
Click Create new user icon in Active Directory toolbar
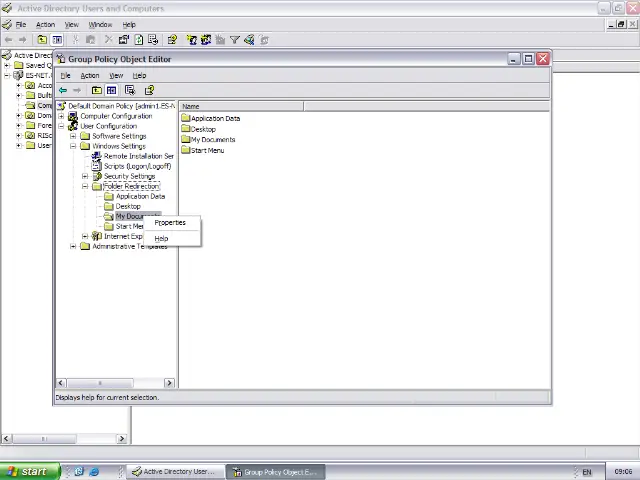[x=191, y=40]
